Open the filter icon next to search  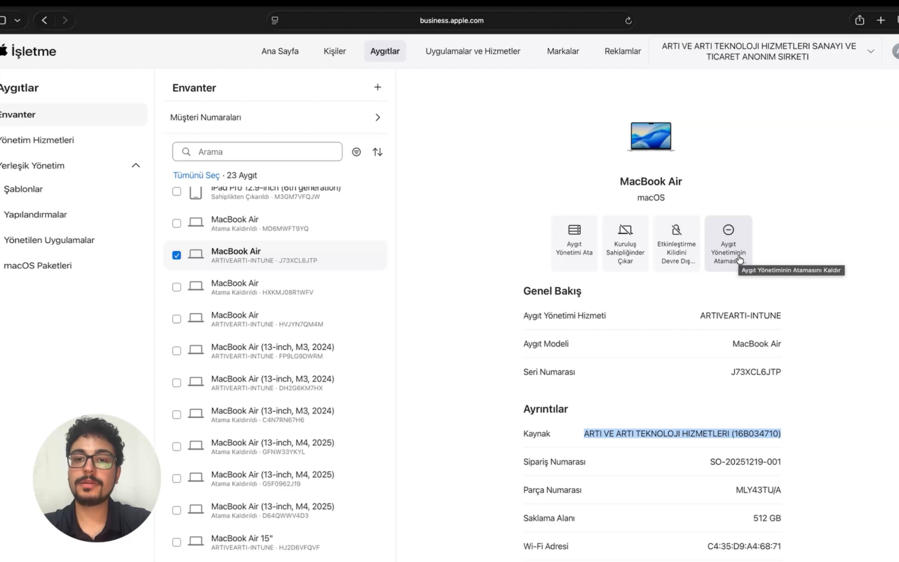coord(356,152)
